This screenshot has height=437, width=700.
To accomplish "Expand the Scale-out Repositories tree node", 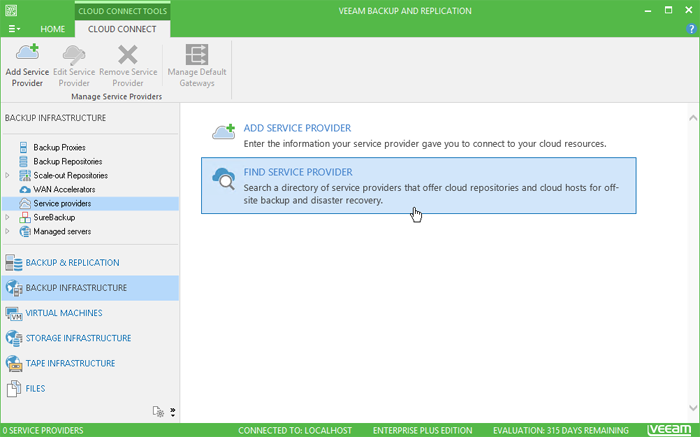I will [7, 175].
